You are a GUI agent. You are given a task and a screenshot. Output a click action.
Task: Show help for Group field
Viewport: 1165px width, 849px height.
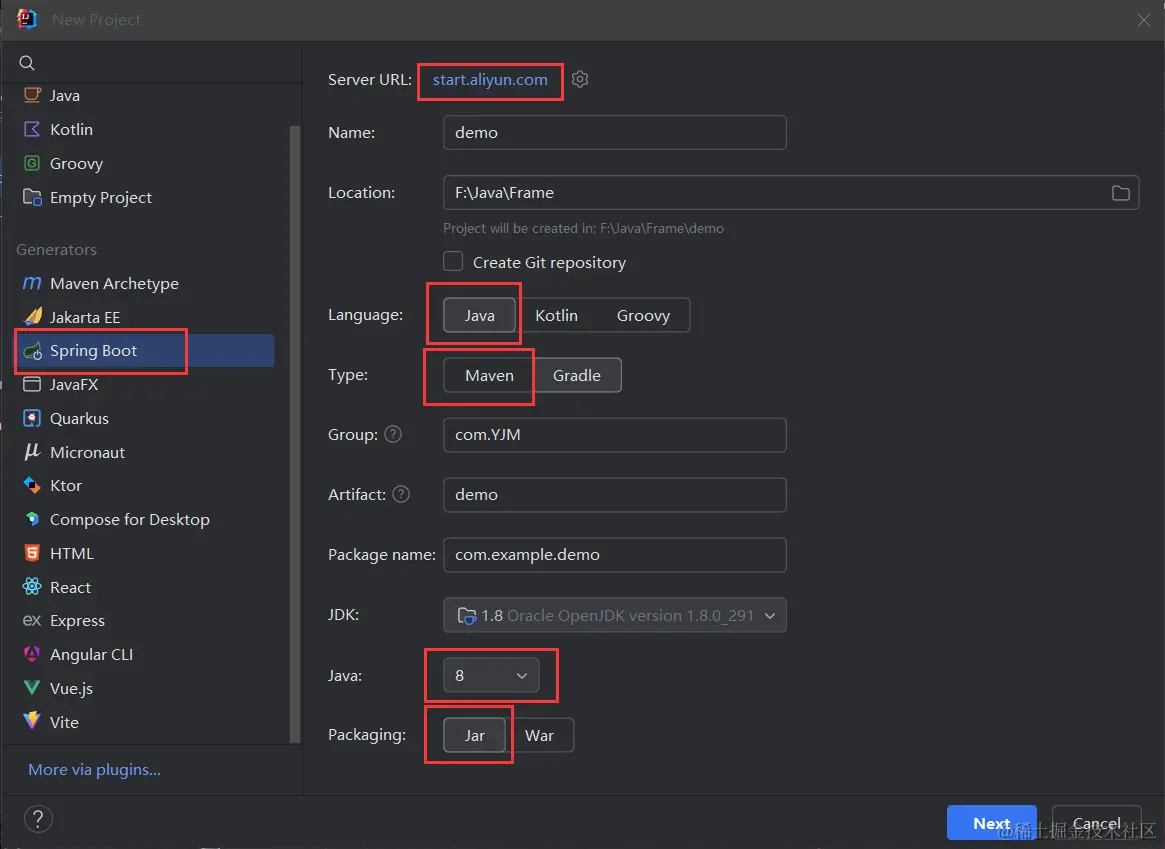[393, 435]
